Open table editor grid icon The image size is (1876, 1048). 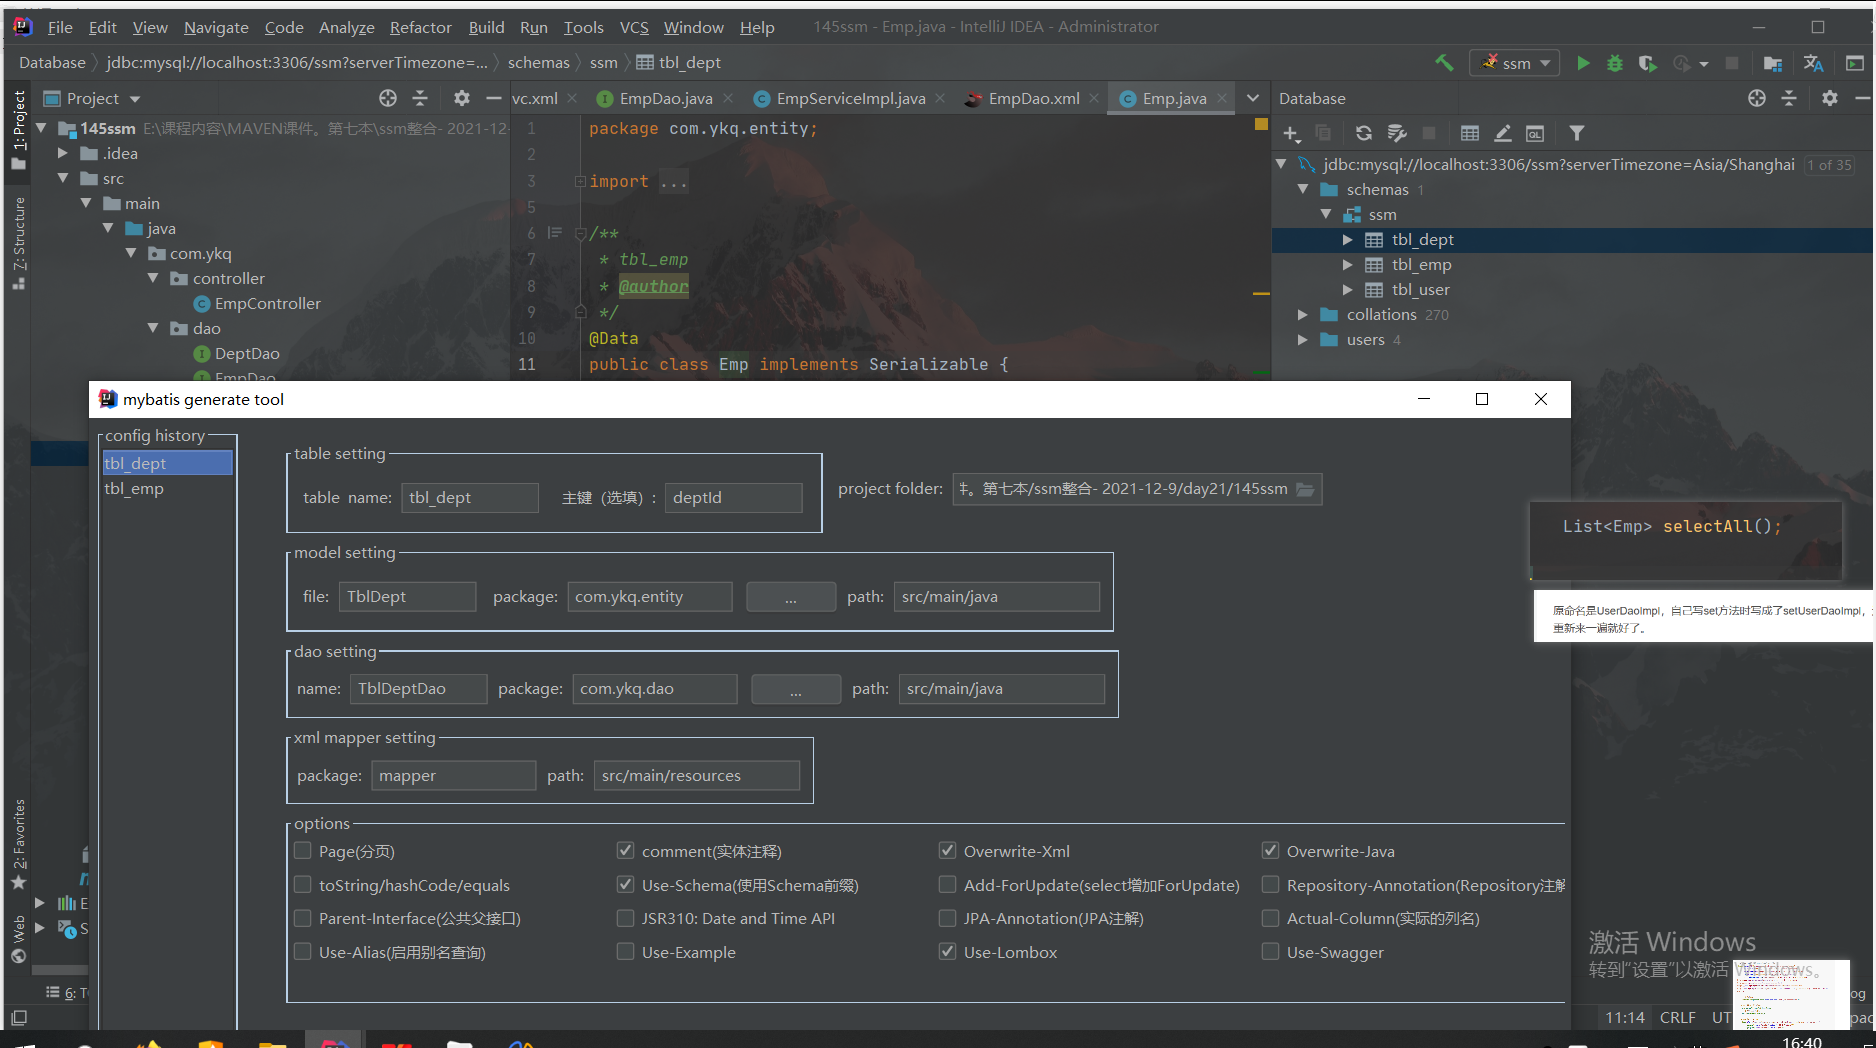[x=1470, y=133]
